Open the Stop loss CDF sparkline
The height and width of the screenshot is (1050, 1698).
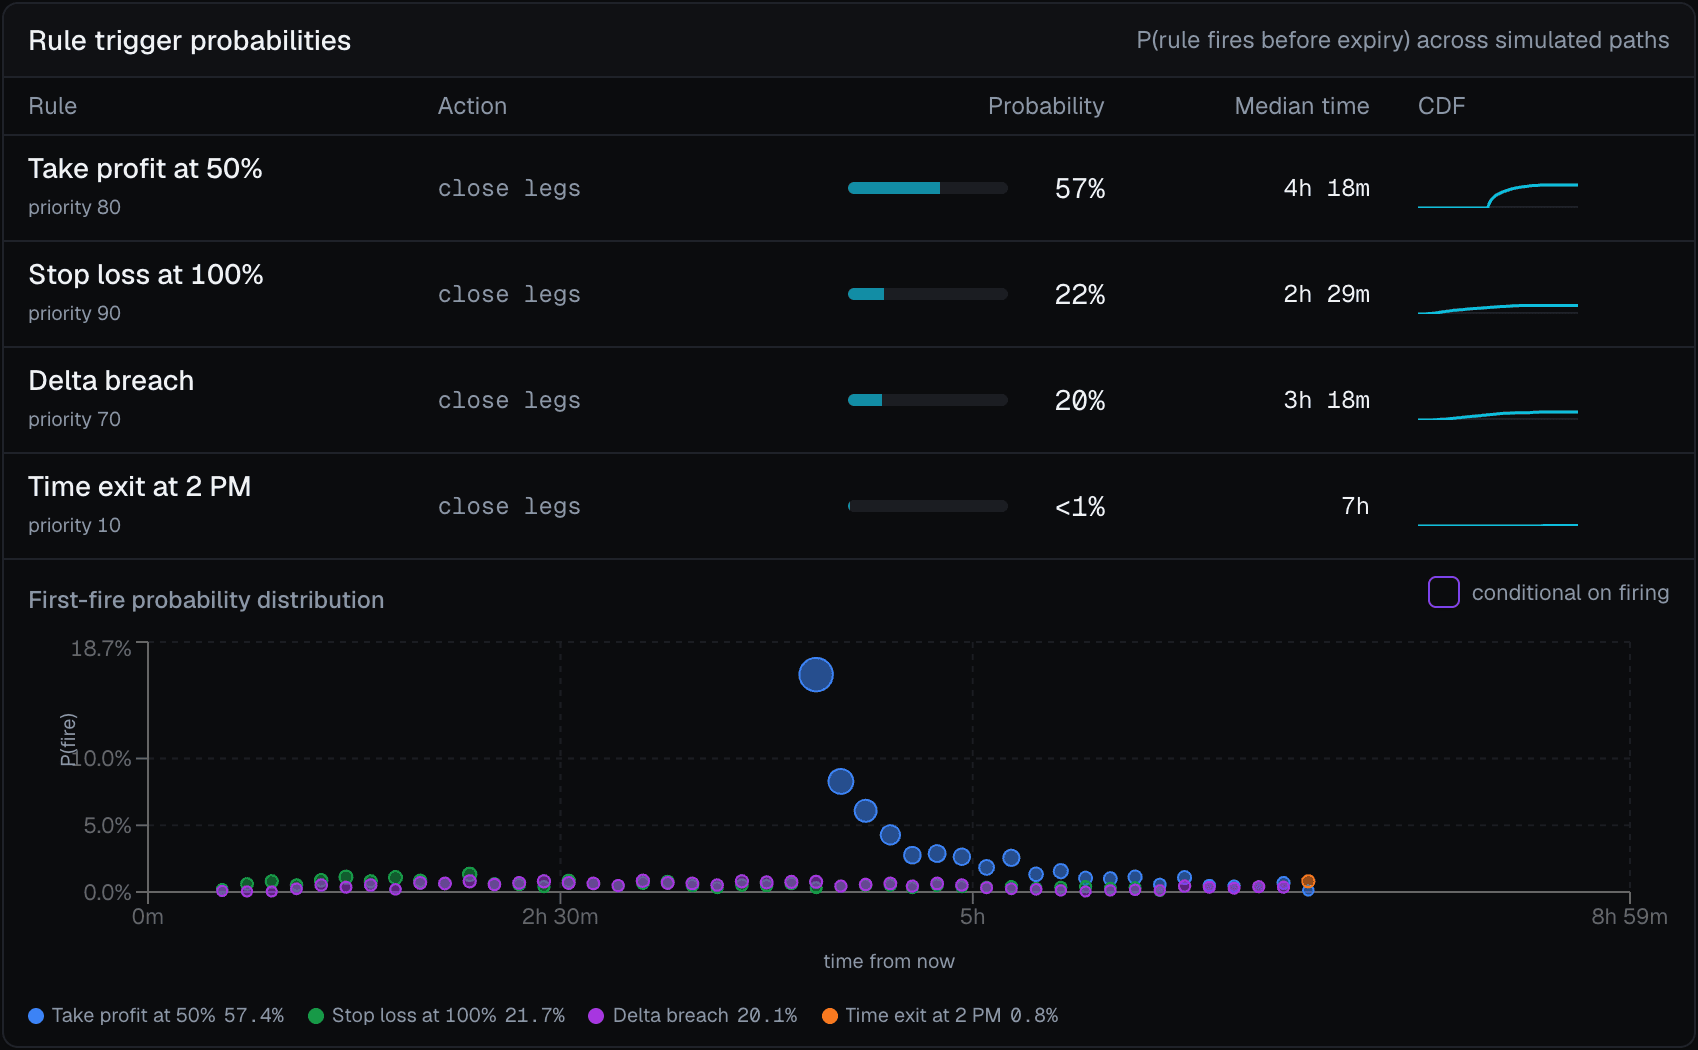pos(1498,308)
